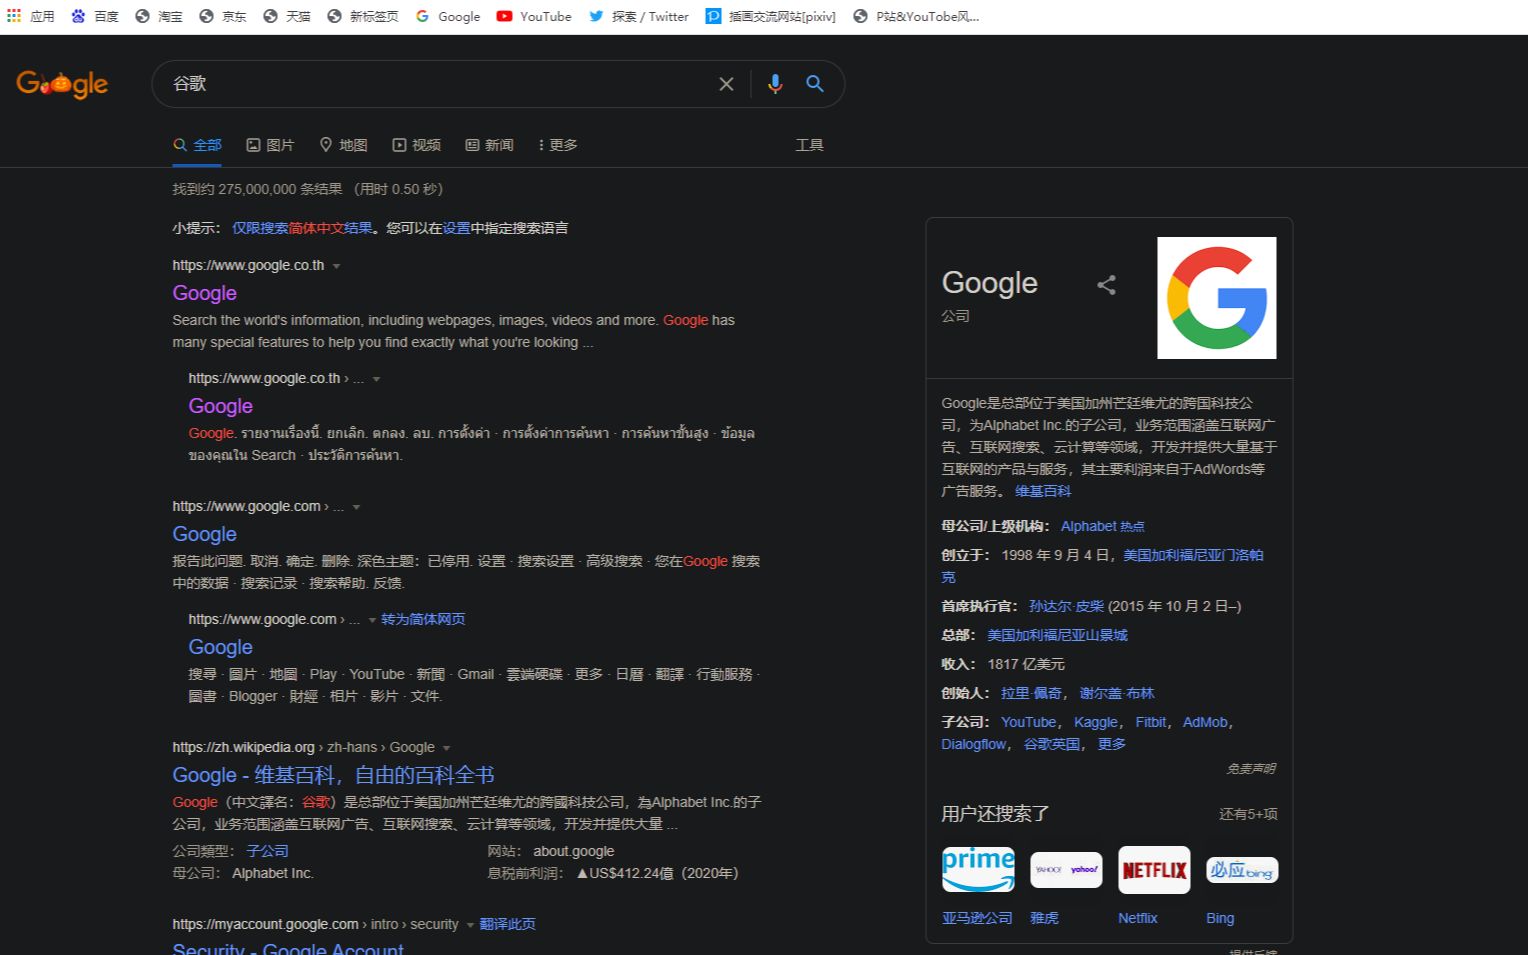Screen dimensions: 1528x955
Task: Click 拉里·佩奇 founder link
Action: pos(1031,693)
